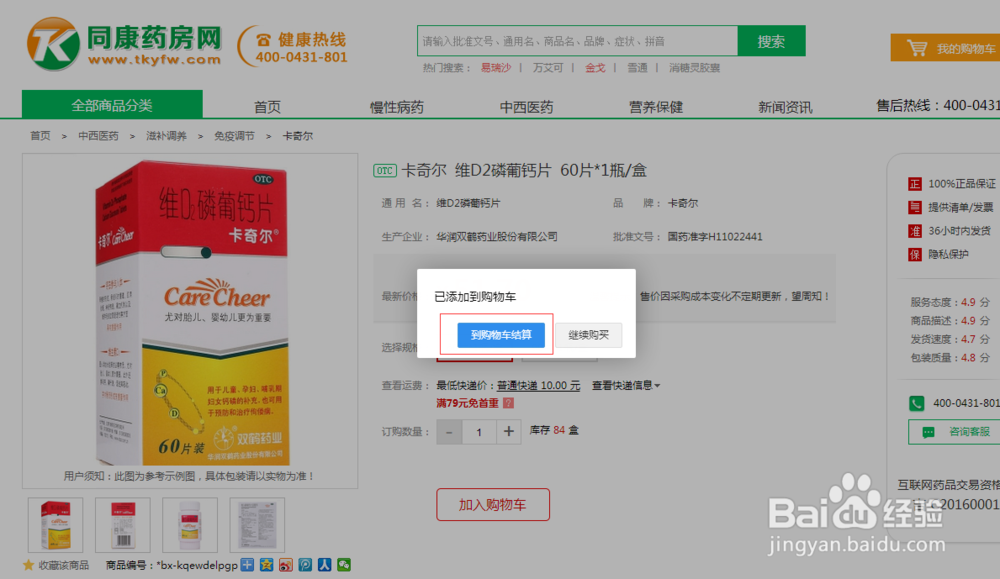
Task: Open 营养保健 nav tab
Action: (656, 106)
